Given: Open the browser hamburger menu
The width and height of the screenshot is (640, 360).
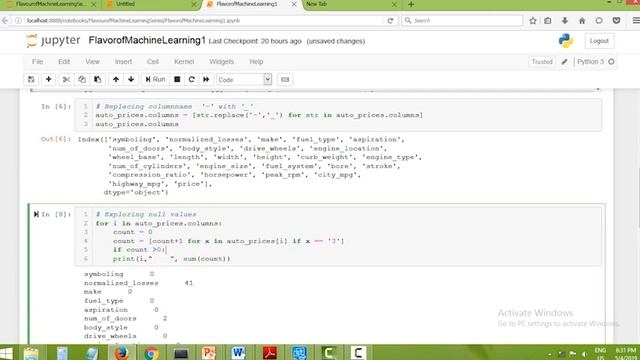Looking at the screenshot, I should click(636, 20).
